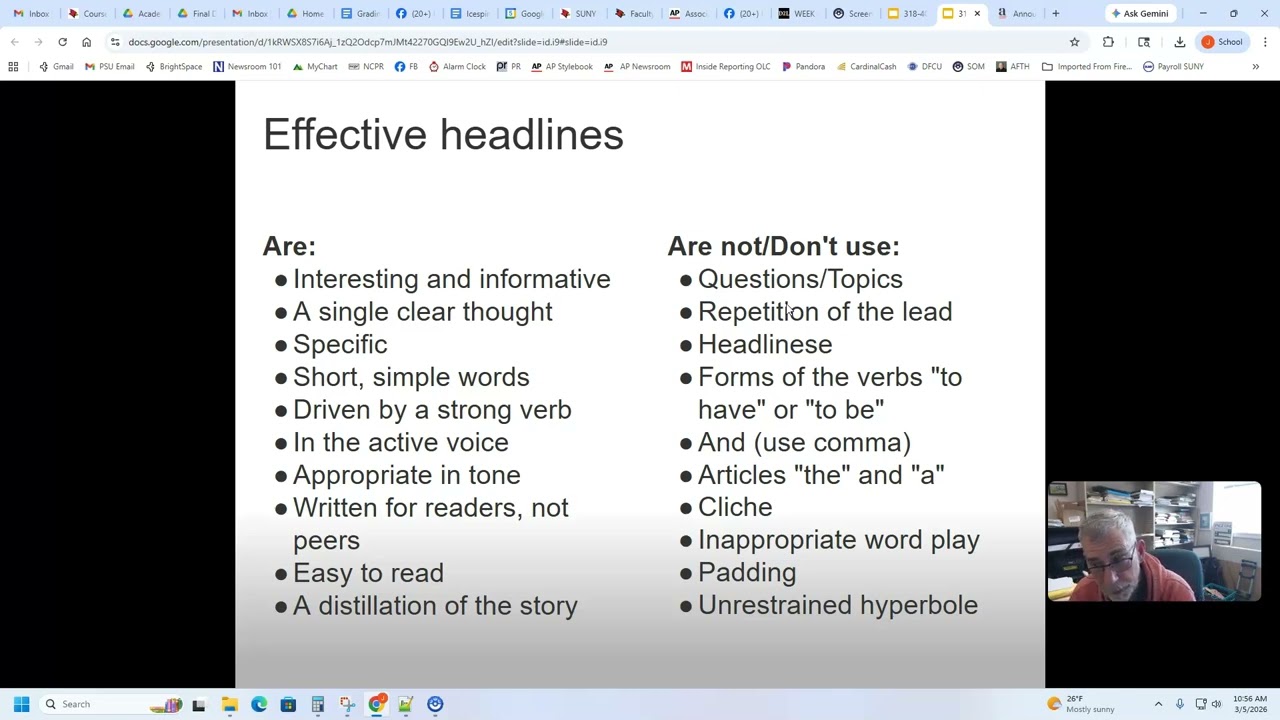
Task: Open the Pandora bookmark
Action: coord(803,66)
